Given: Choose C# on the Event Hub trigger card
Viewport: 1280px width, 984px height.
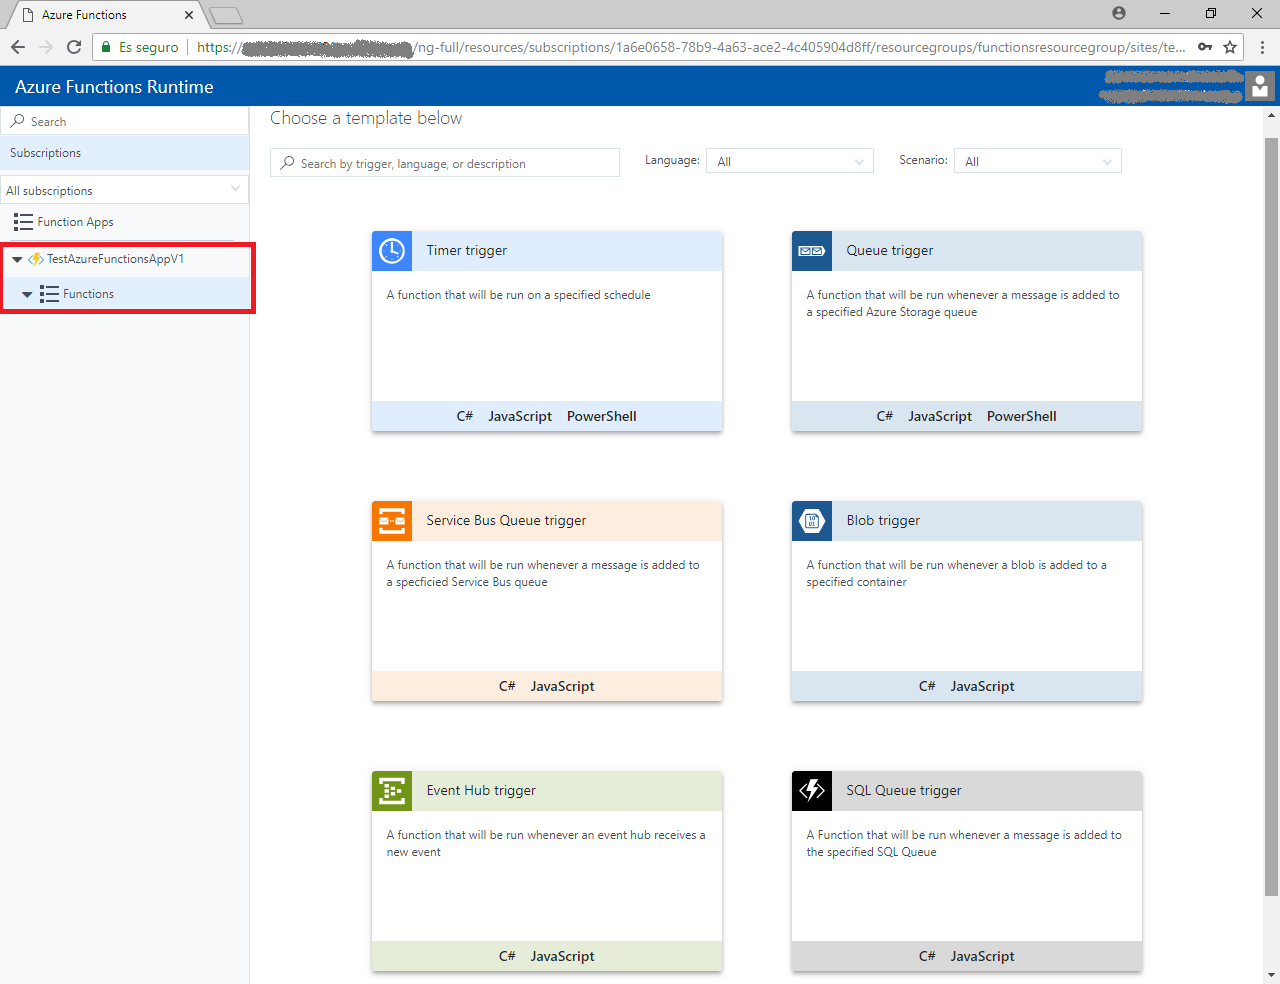Looking at the screenshot, I should (507, 956).
